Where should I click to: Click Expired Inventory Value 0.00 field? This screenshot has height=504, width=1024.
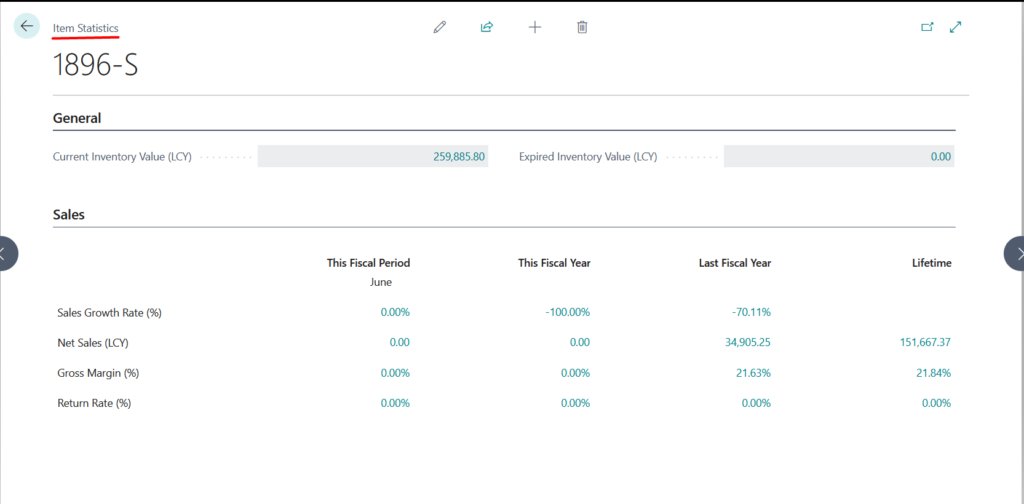[939, 157]
